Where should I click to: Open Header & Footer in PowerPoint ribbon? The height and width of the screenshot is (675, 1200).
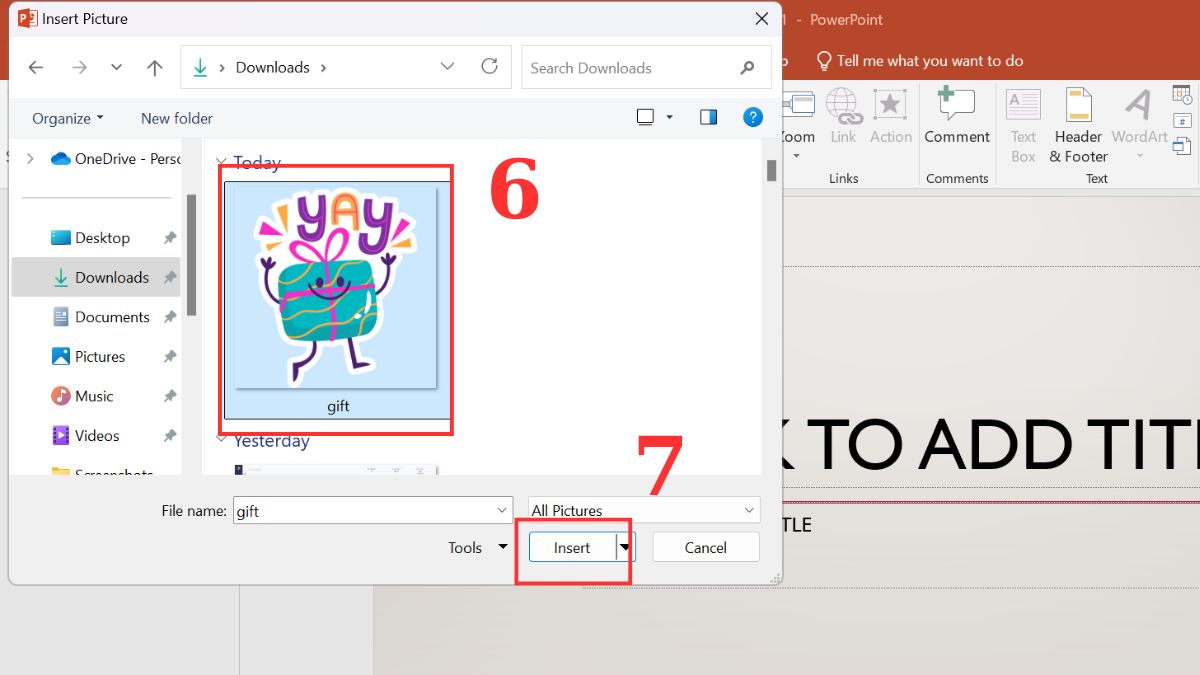(x=1078, y=126)
